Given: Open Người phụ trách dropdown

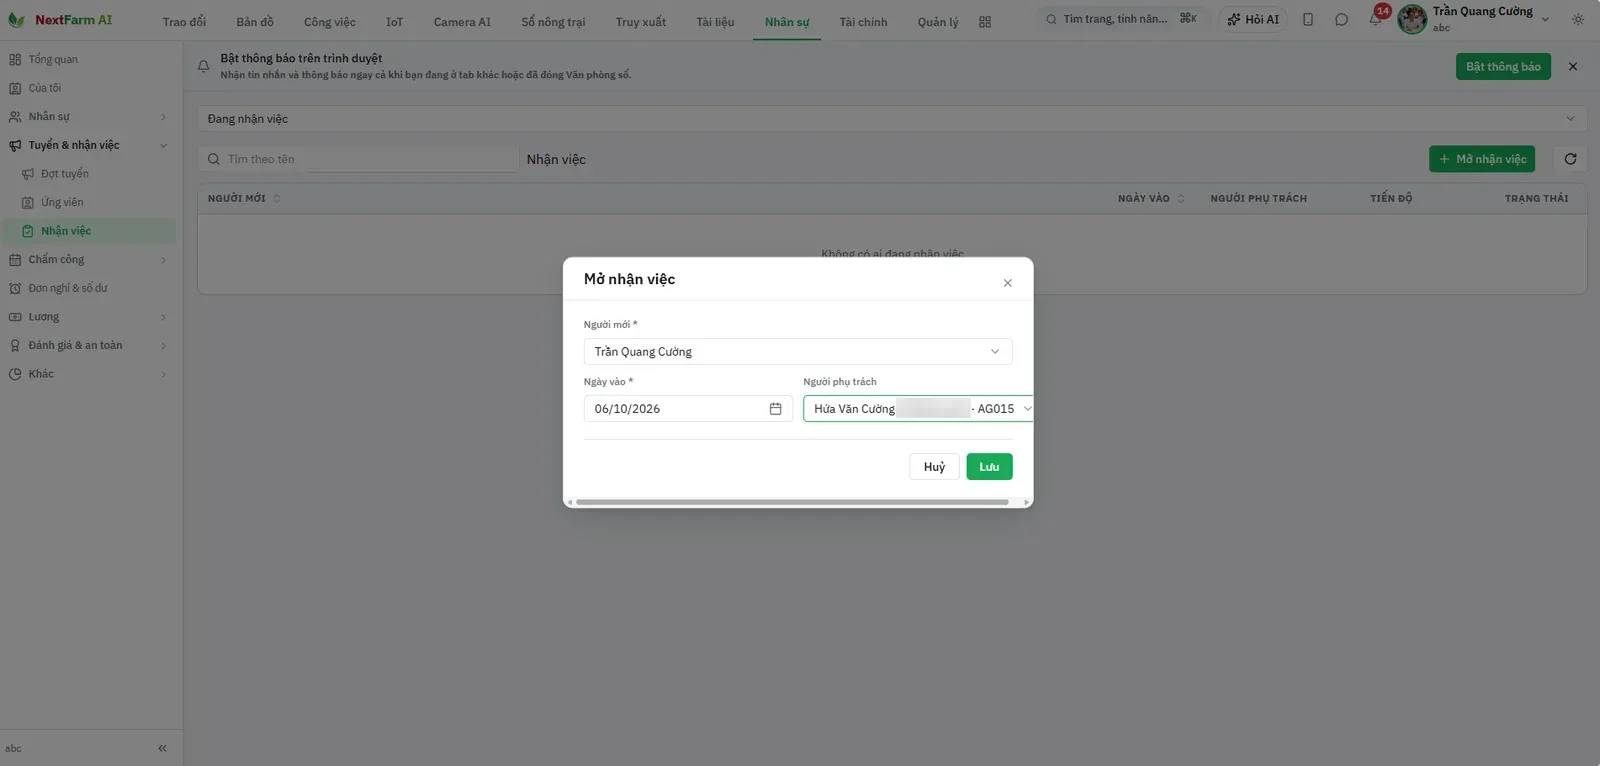Looking at the screenshot, I should (918, 409).
